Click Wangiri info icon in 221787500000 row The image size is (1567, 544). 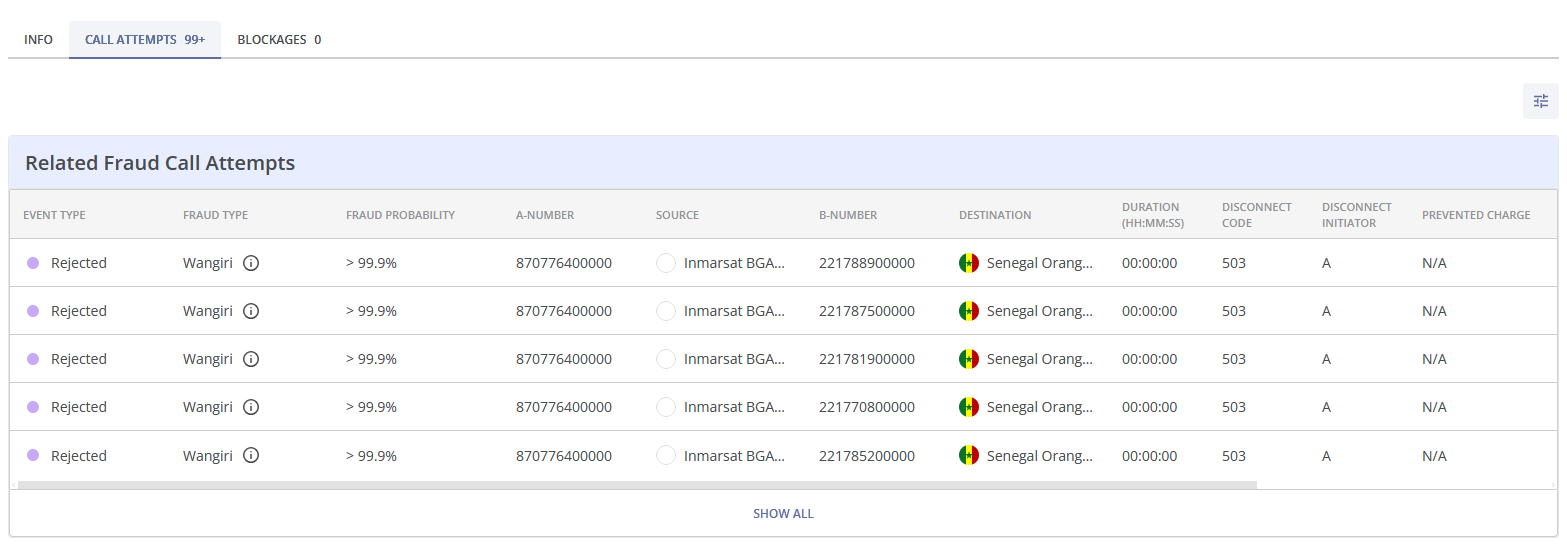pyautogui.click(x=251, y=311)
